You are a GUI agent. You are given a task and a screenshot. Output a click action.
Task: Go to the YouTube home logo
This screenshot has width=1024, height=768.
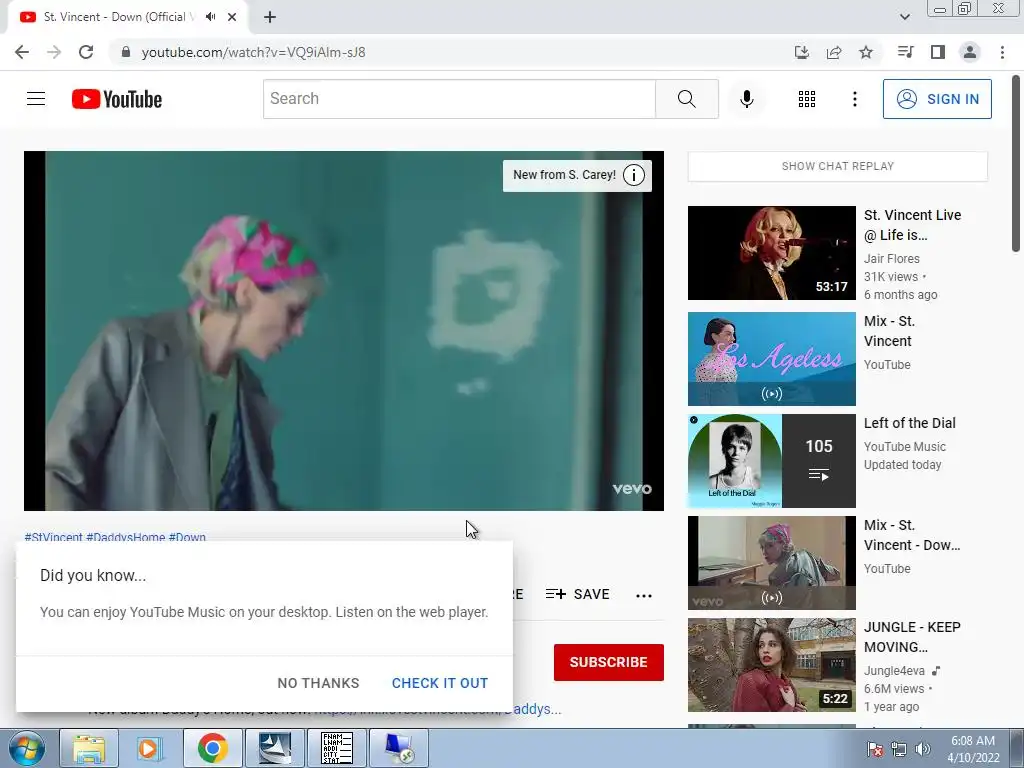tap(117, 99)
